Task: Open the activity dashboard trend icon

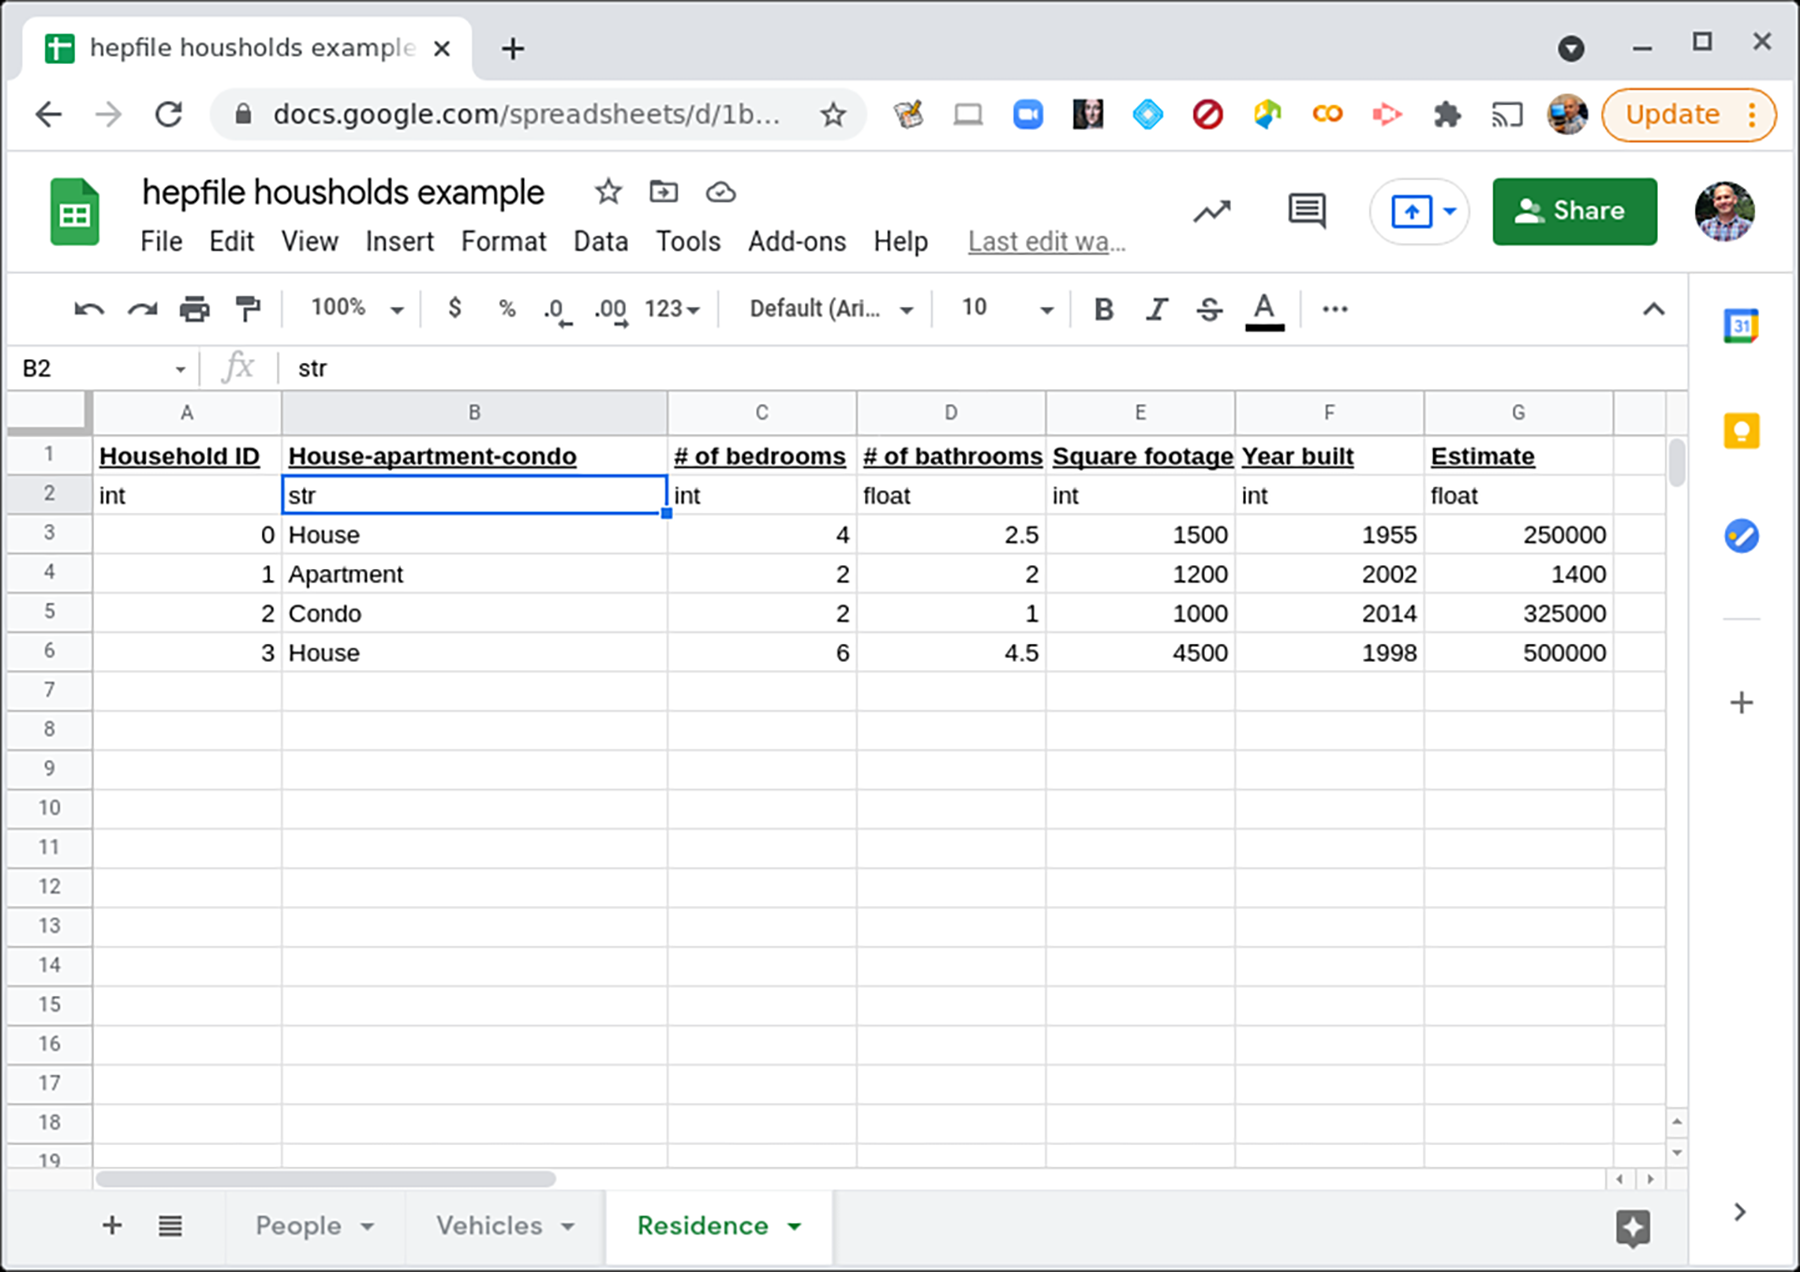Action: pos(1212,211)
